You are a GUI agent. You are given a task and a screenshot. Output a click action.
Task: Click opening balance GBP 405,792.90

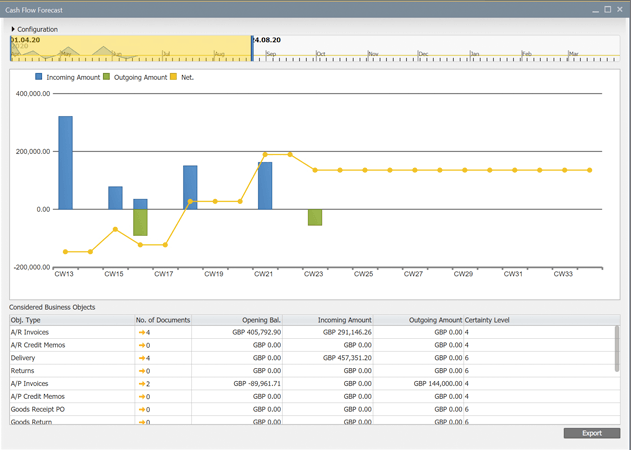(x=256, y=332)
